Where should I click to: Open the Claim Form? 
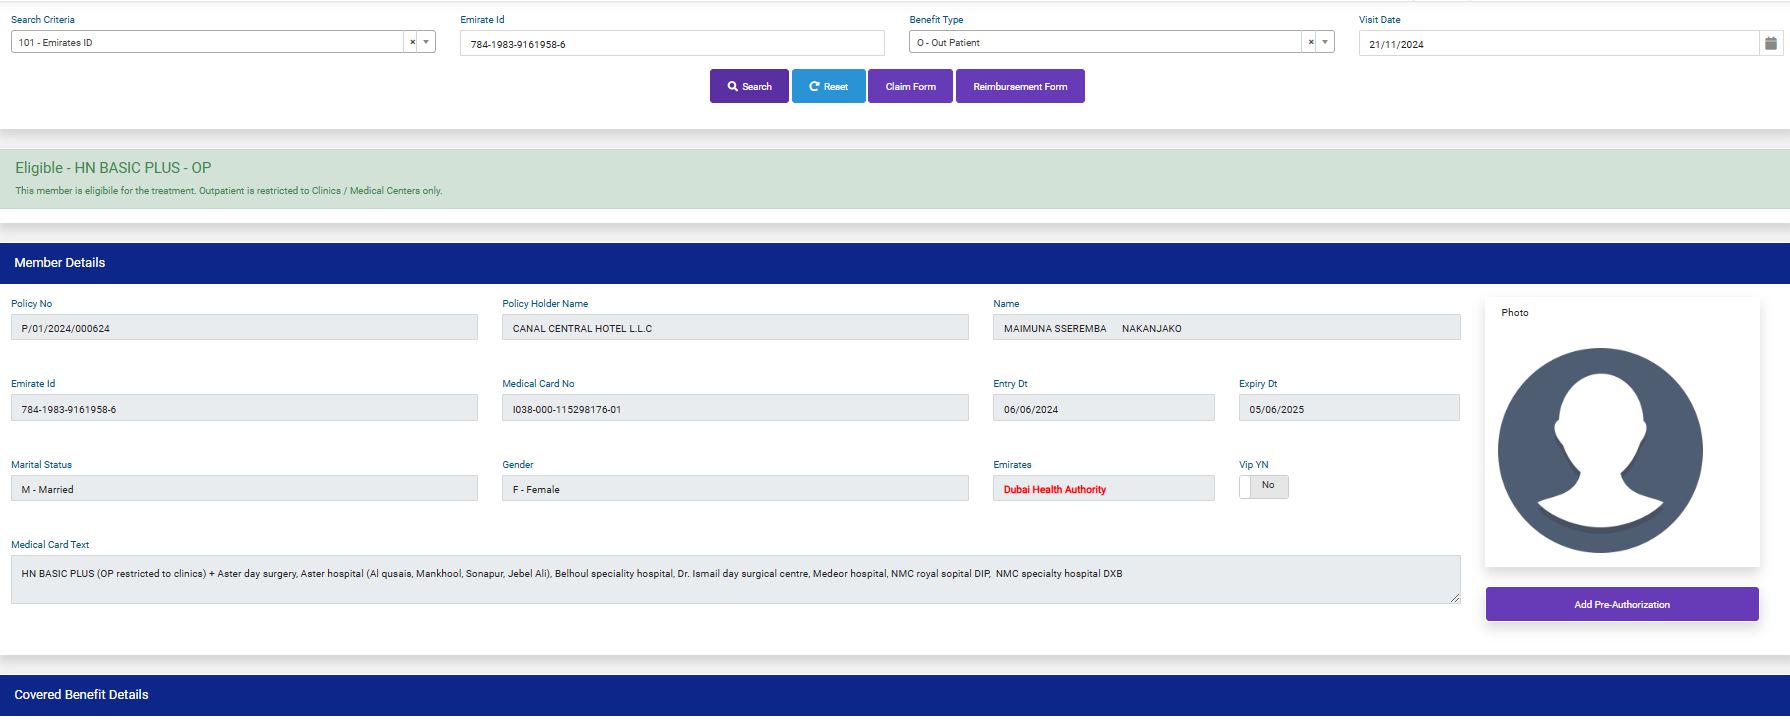click(x=910, y=86)
